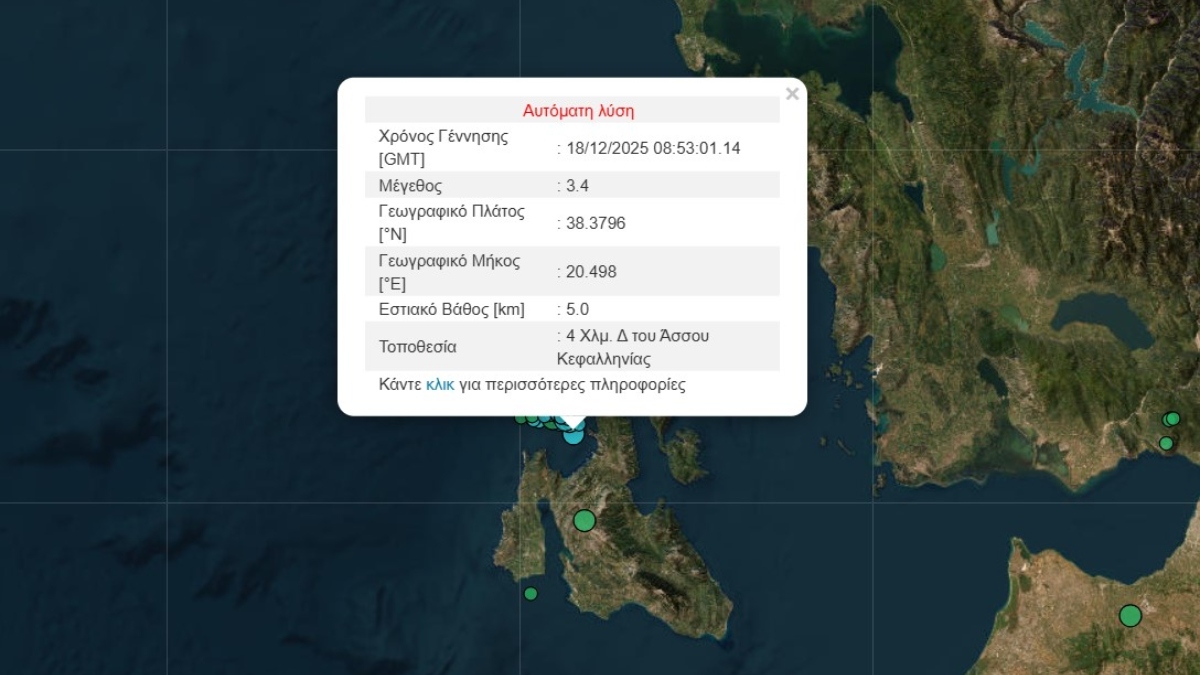1200x675 pixels.
Task: Click the large dark lake on the mainland
Action: [1098, 322]
